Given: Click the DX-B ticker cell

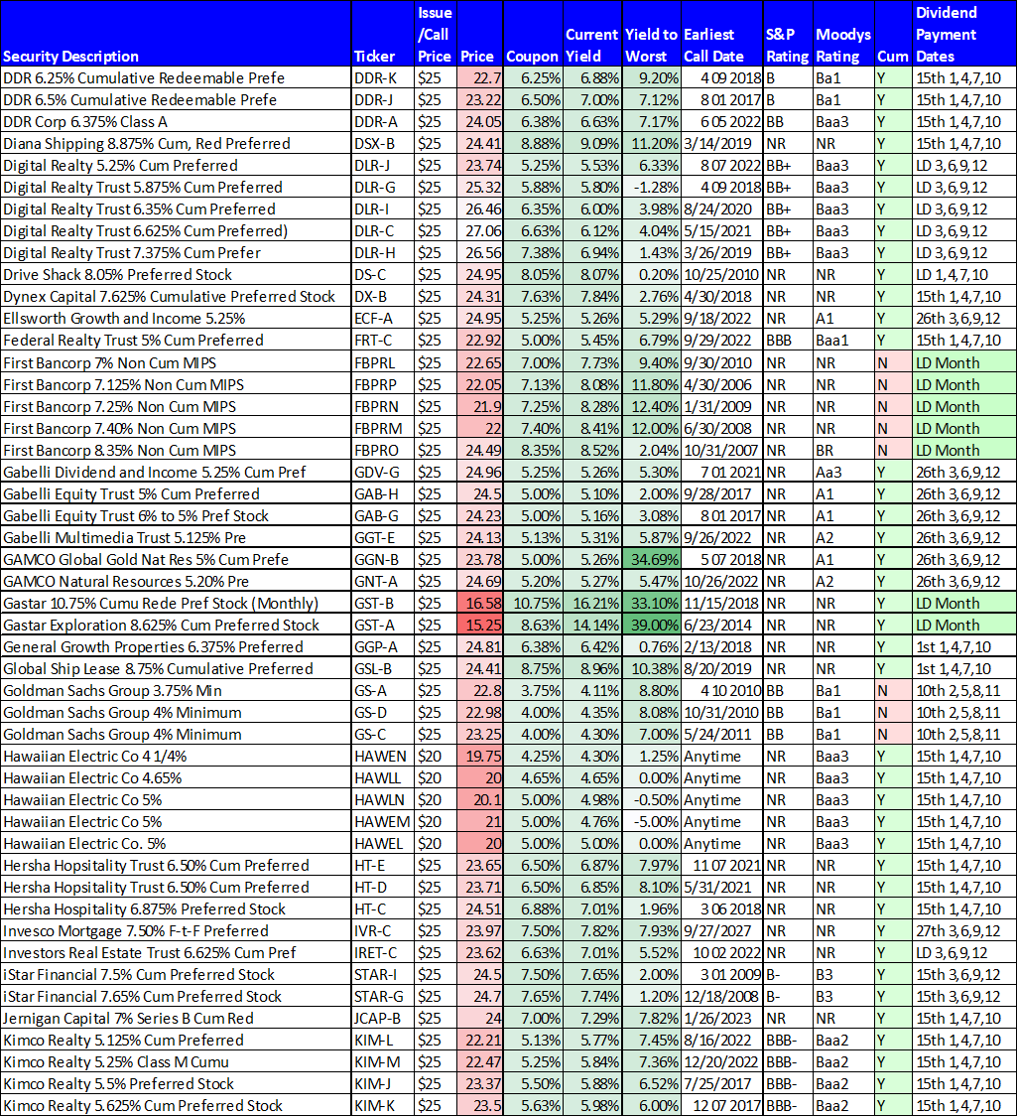Looking at the screenshot, I should [383, 296].
